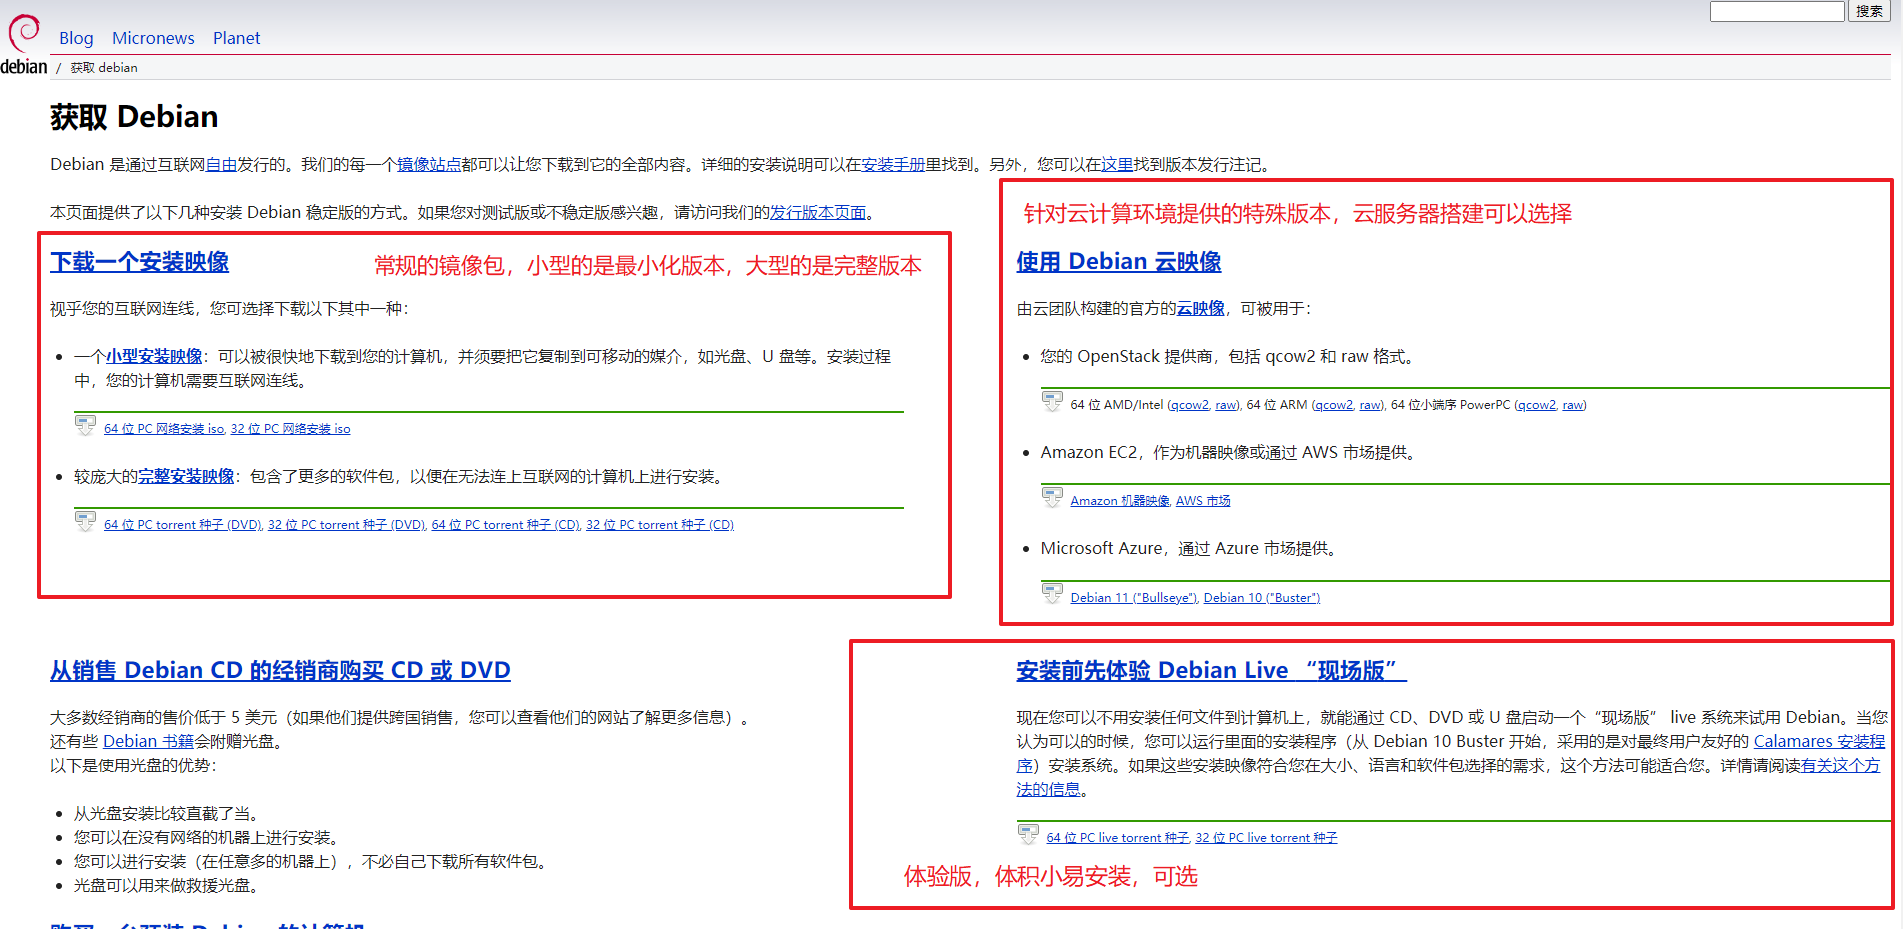
Task: Open the Planet menu item
Action: [x=236, y=38]
